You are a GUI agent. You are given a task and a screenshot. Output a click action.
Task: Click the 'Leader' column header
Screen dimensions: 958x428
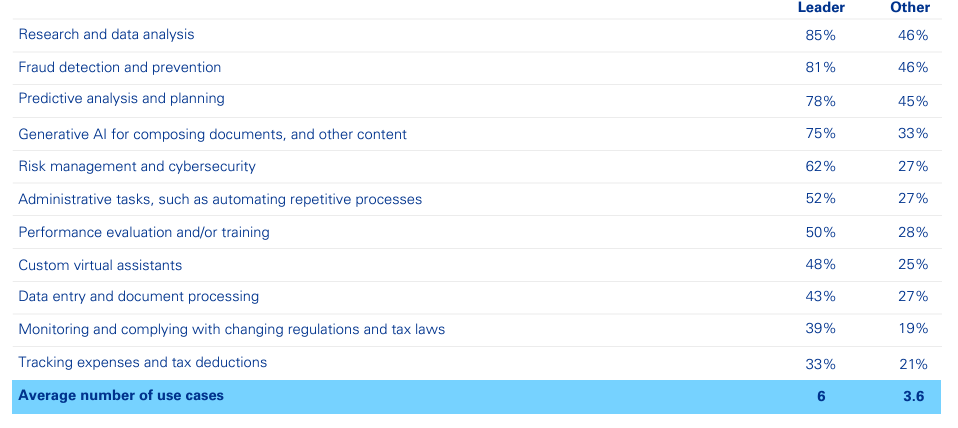tap(820, 7)
